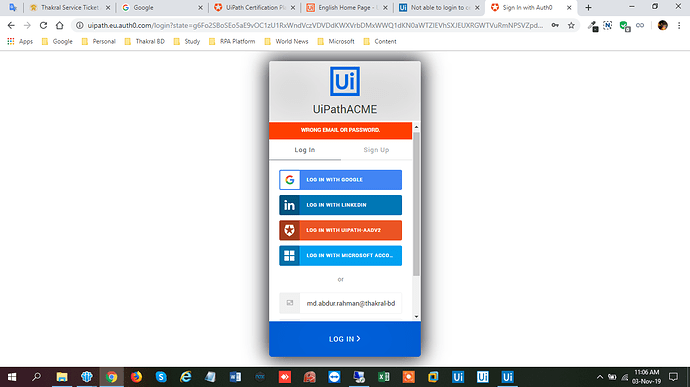
Task: Open Skype from the taskbar
Action: click(x=161, y=377)
